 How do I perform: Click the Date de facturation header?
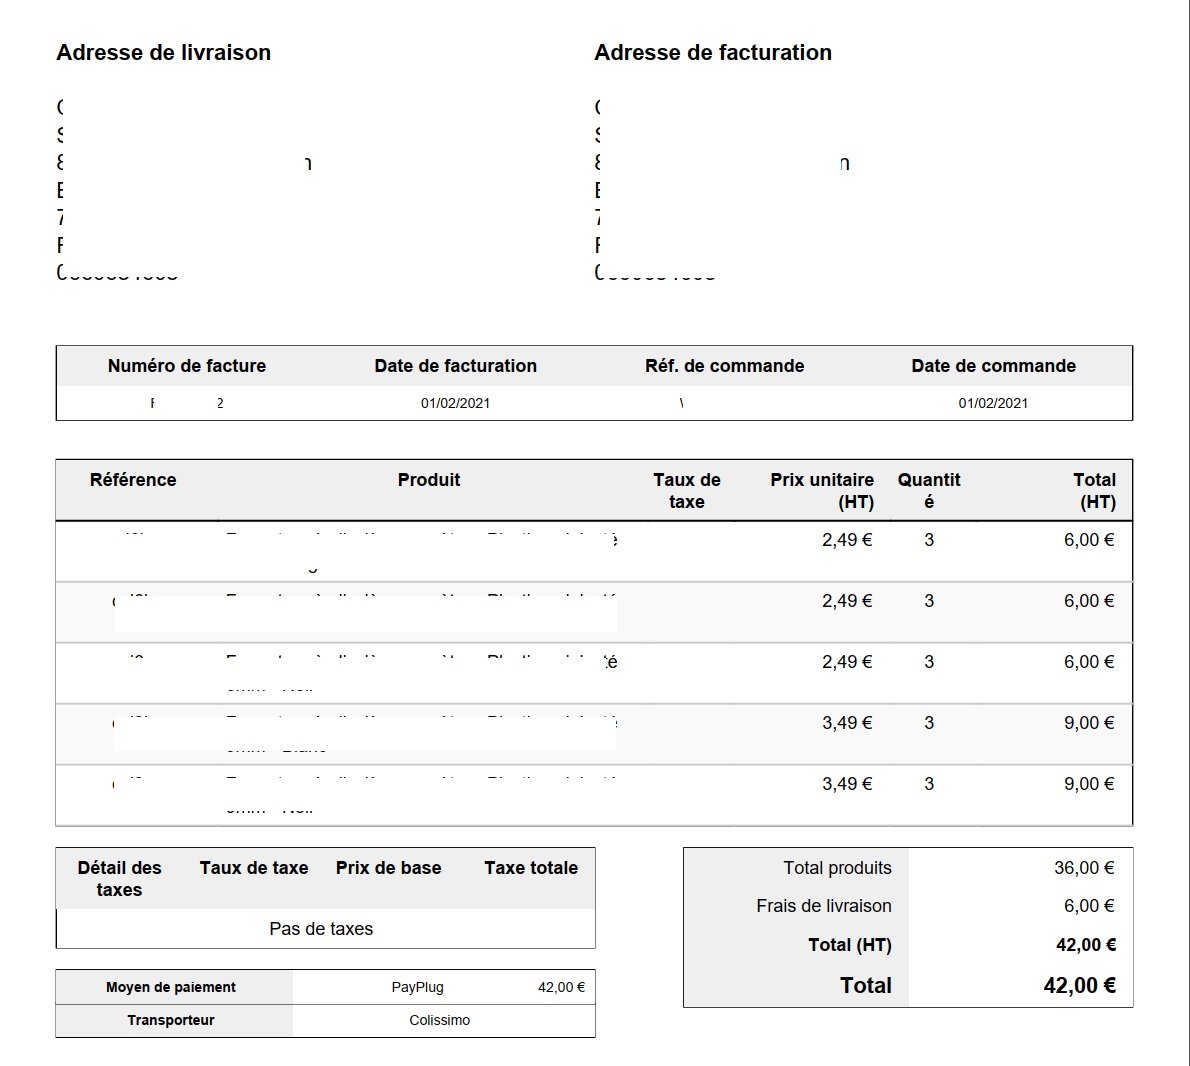tap(455, 366)
